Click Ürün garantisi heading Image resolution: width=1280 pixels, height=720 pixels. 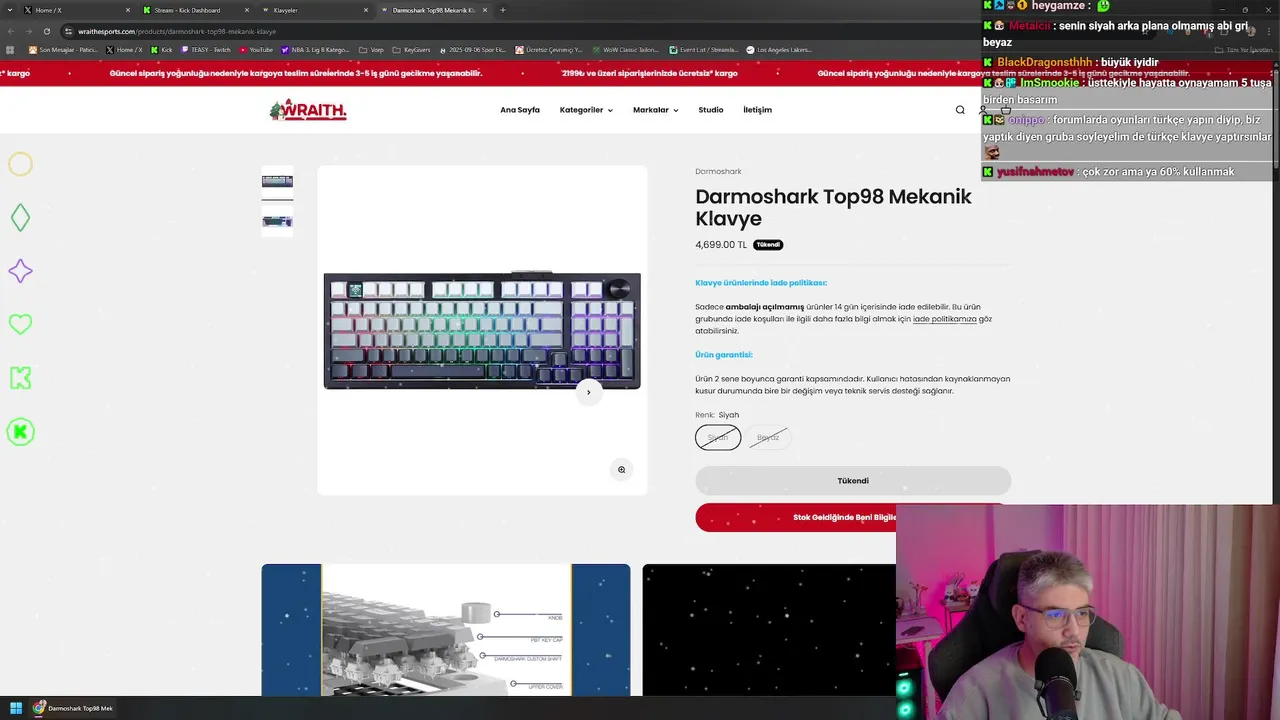(724, 355)
